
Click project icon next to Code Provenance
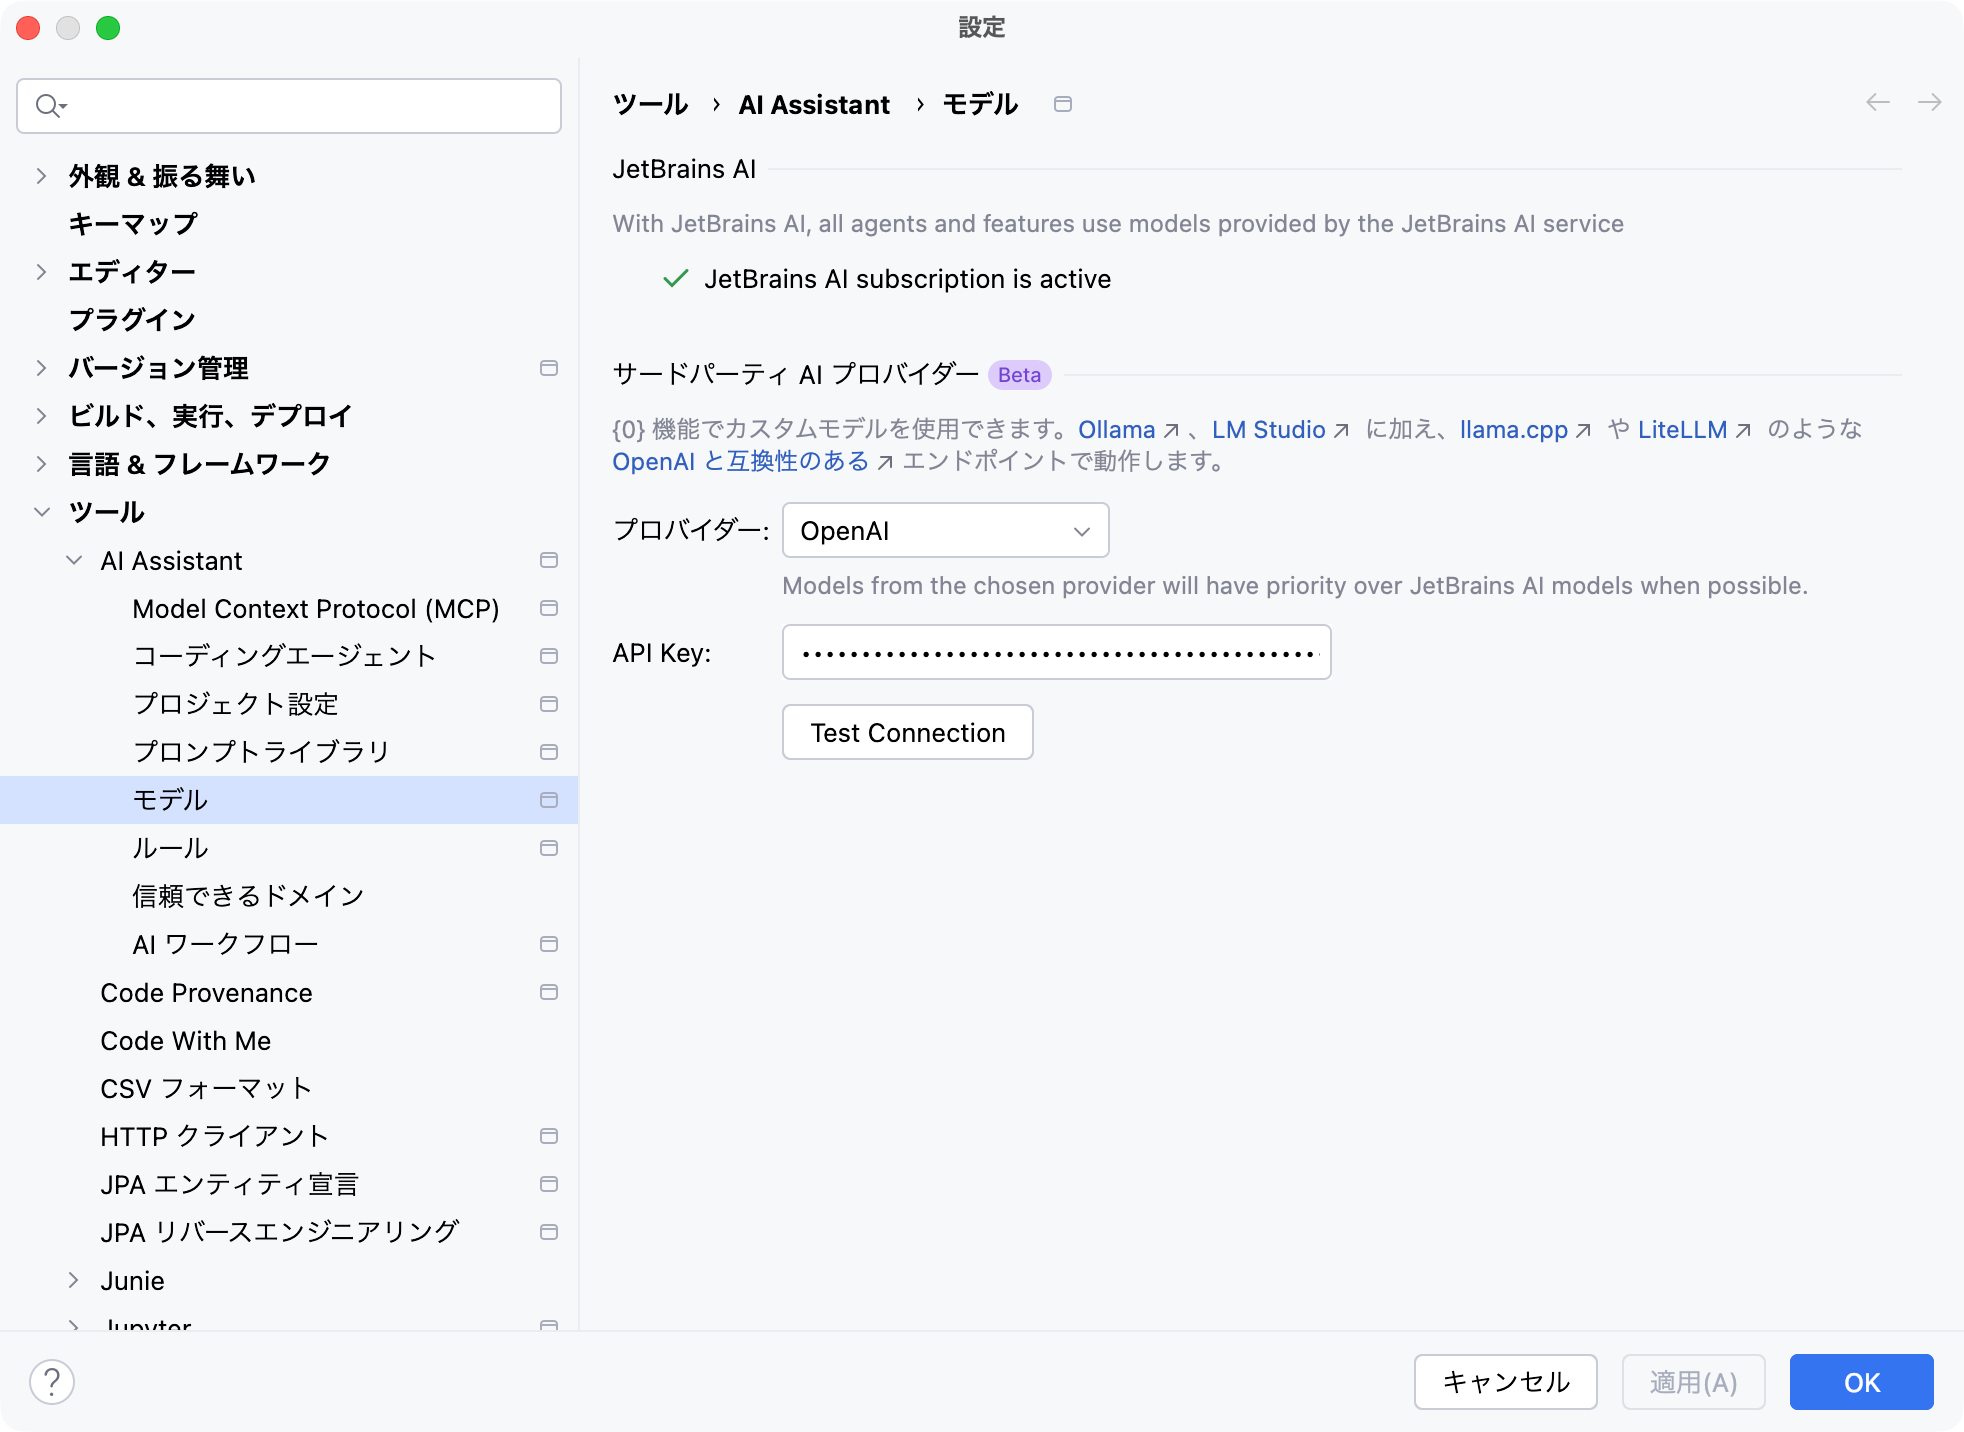point(548,992)
